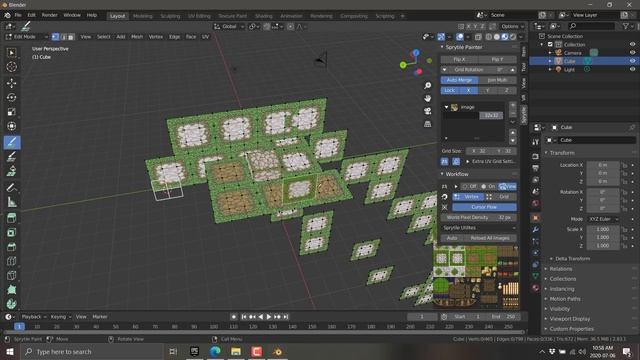Open Modifier properties wrench tab
The height and width of the screenshot is (360, 640).
coord(536,229)
